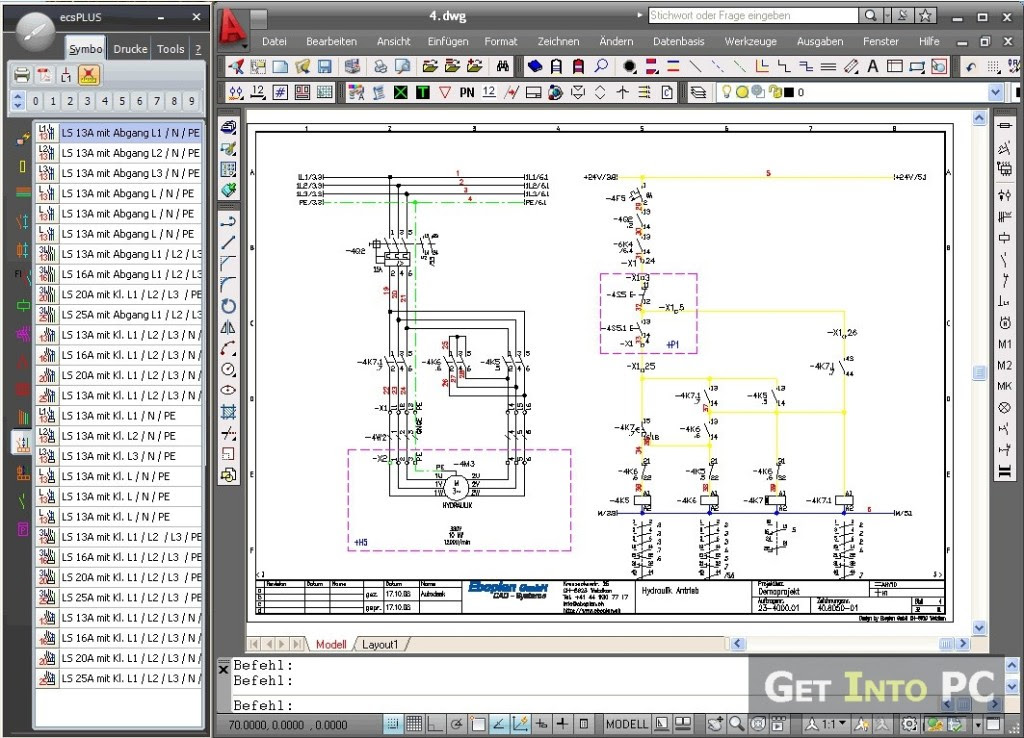Click number 5 button in ecsPLUS panel
The image size is (1024, 738).
tap(121, 101)
